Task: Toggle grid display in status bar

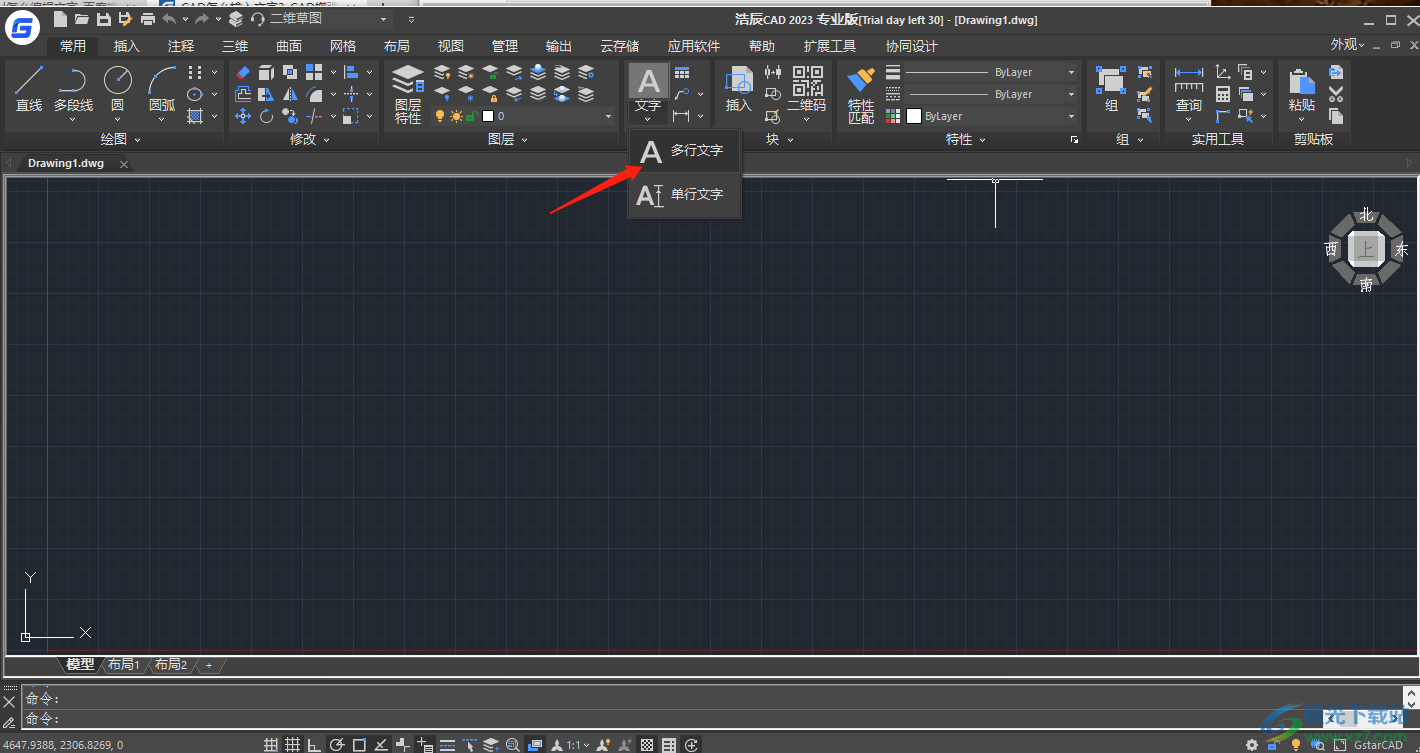Action: [292, 745]
